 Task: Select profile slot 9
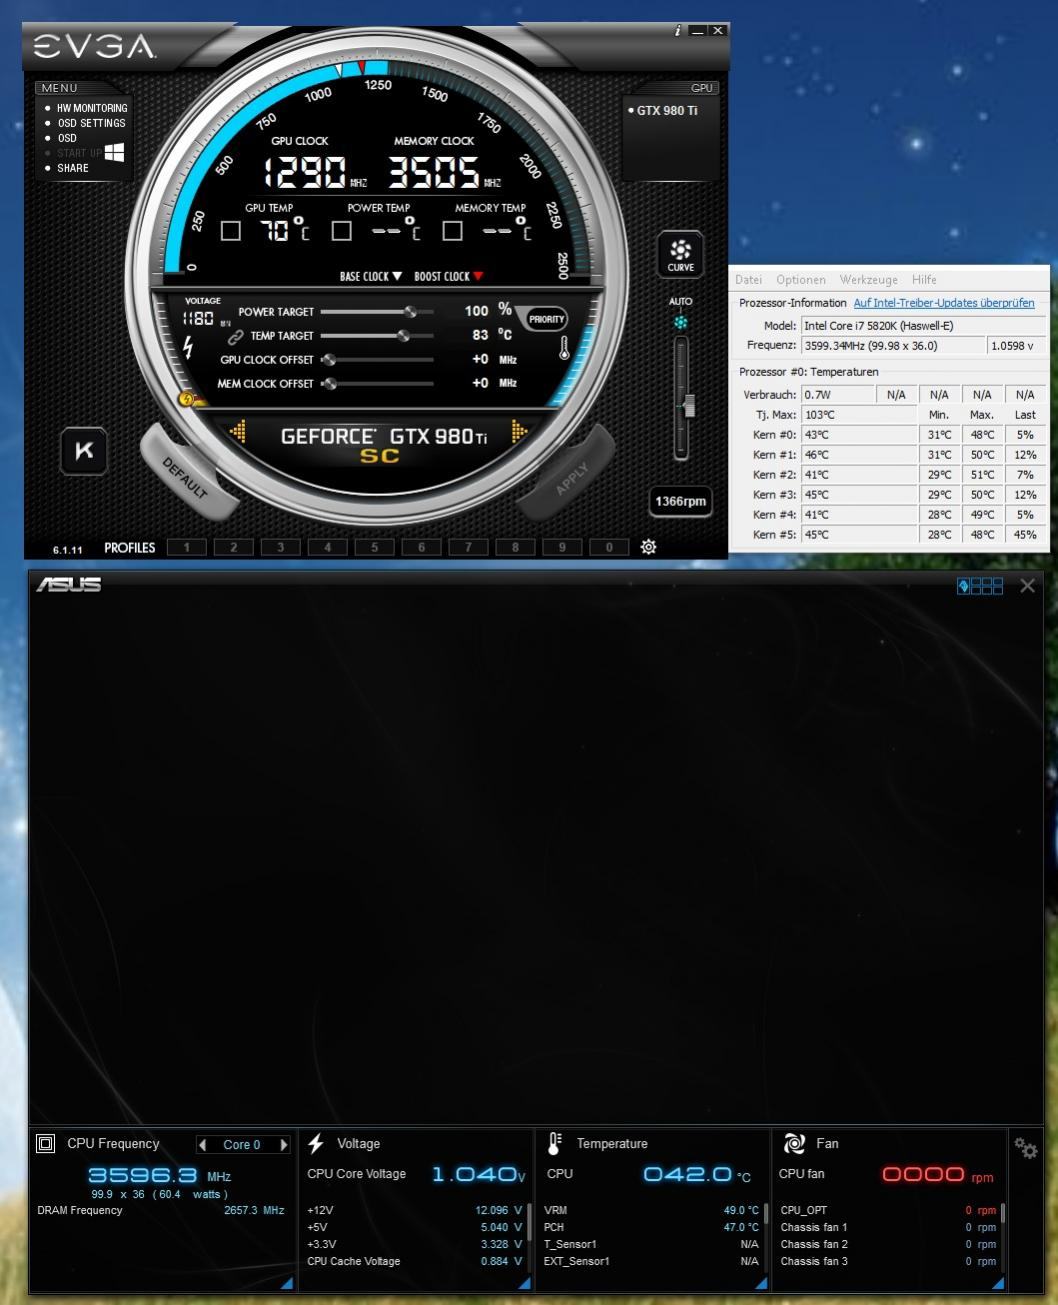click(562, 547)
